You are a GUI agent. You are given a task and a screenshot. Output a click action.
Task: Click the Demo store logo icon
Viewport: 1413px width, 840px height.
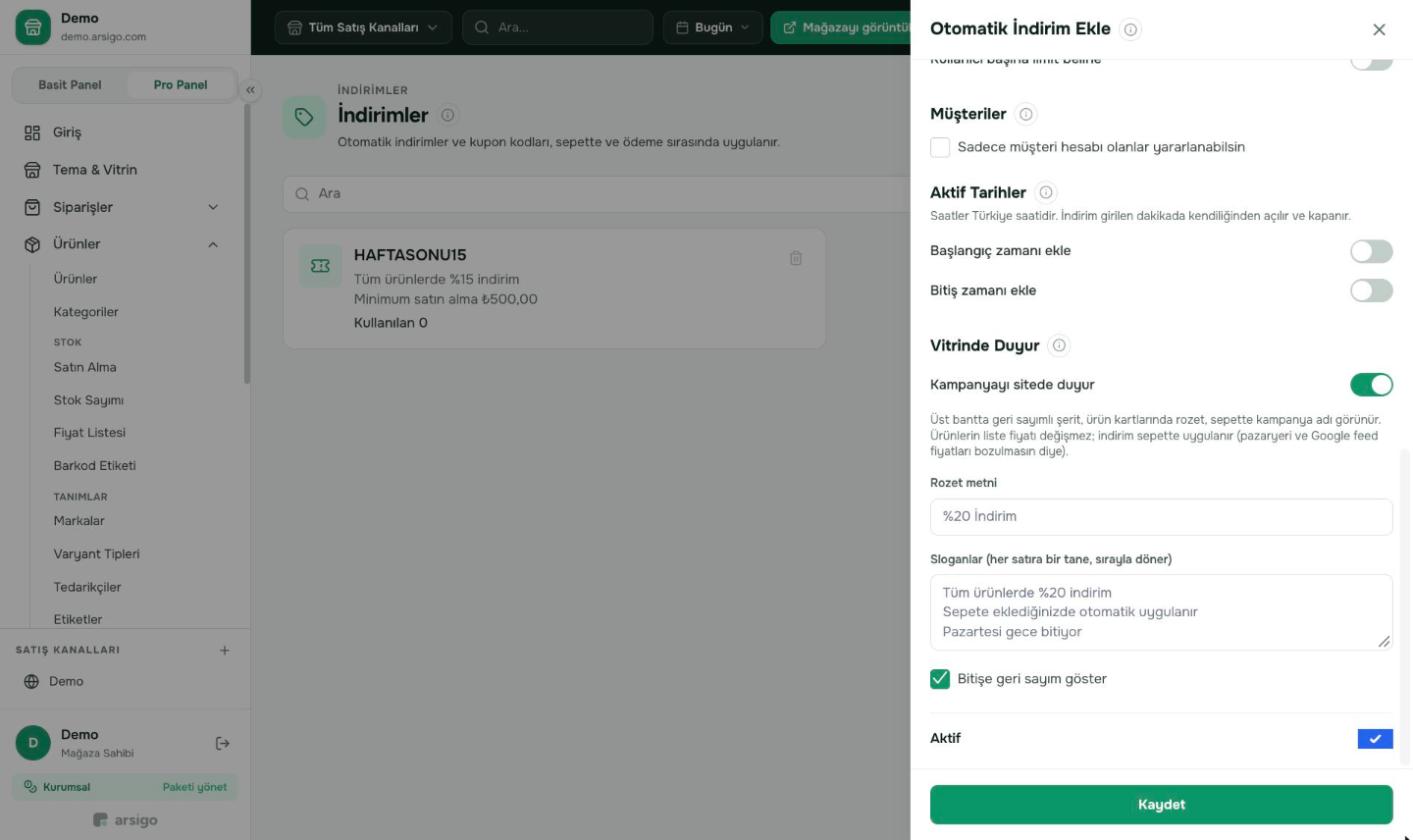click(x=32, y=27)
